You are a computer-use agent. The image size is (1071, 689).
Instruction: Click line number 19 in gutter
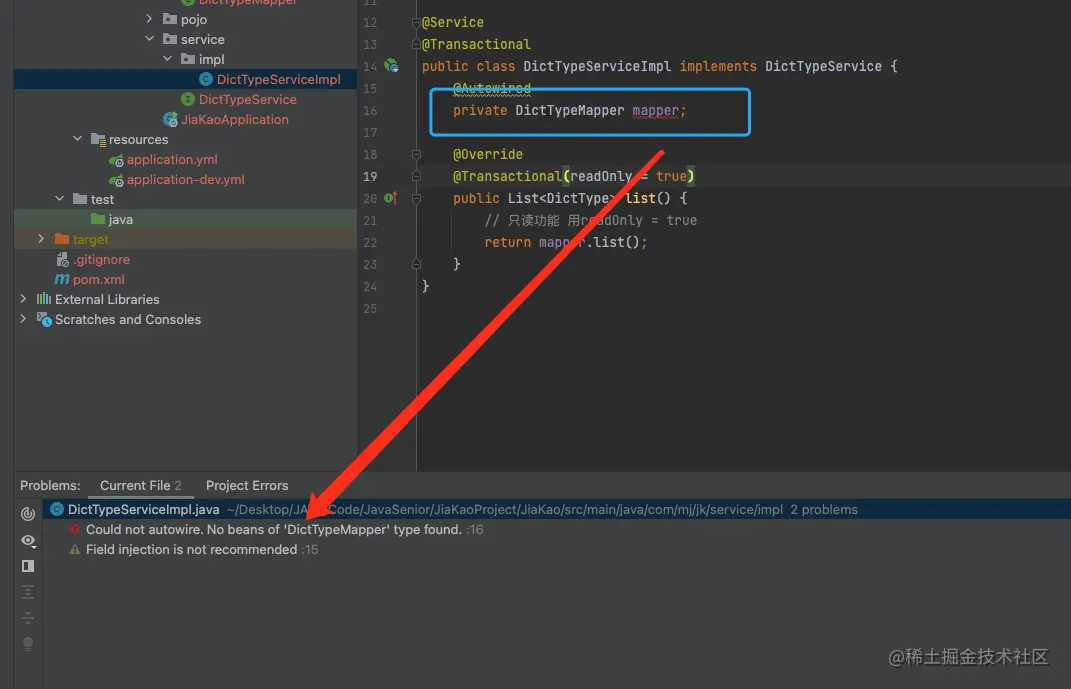[370, 176]
